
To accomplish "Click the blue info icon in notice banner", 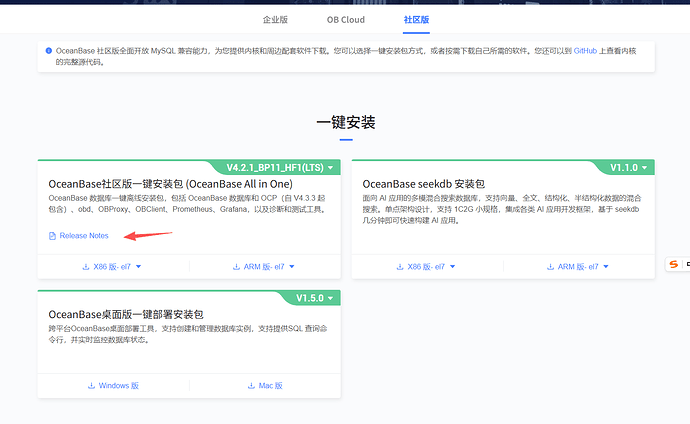I will [x=48, y=50].
